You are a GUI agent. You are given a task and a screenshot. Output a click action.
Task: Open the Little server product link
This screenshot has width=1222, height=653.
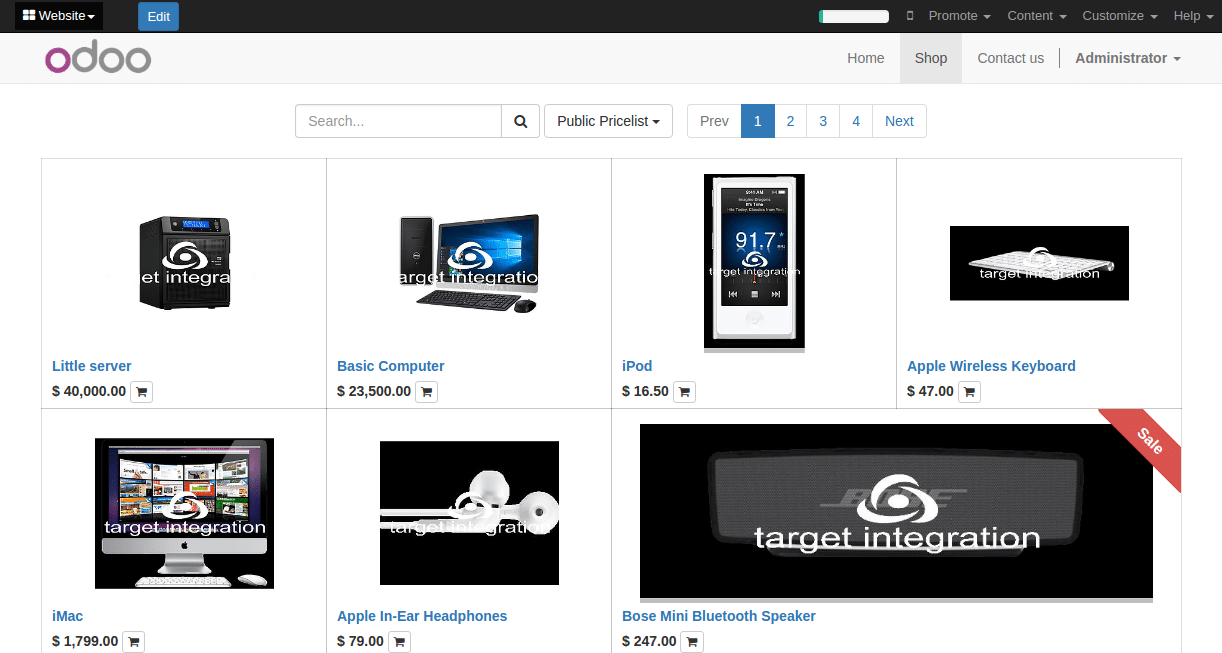91,366
